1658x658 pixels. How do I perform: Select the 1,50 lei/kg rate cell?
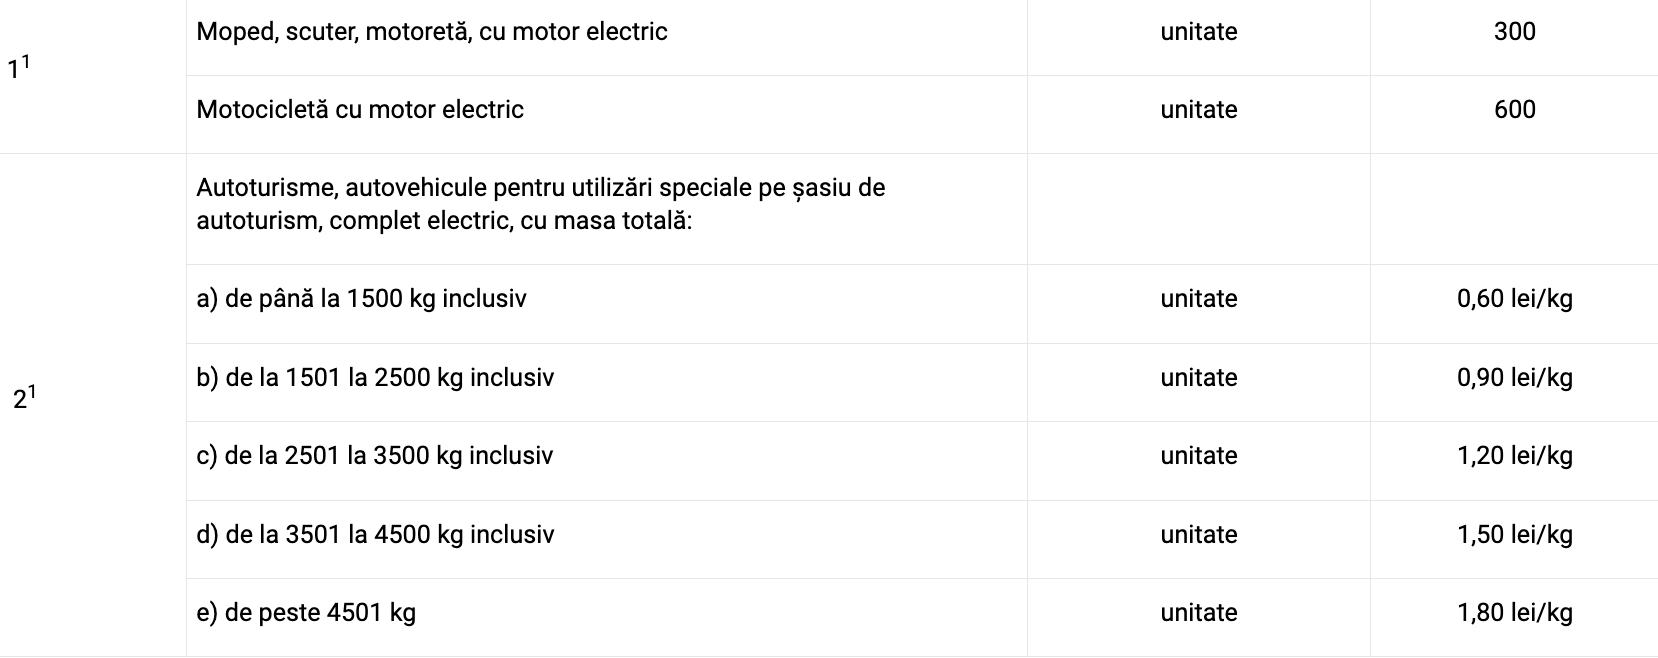pyautogui.click(x=1514, y=535)
